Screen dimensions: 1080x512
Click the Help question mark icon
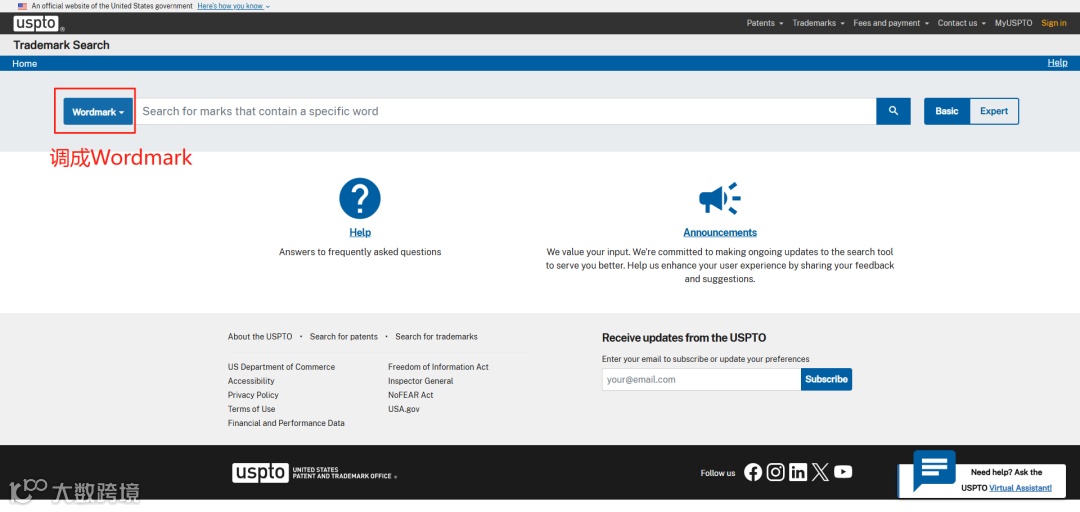pyautogui.click(x=360, y=198)
